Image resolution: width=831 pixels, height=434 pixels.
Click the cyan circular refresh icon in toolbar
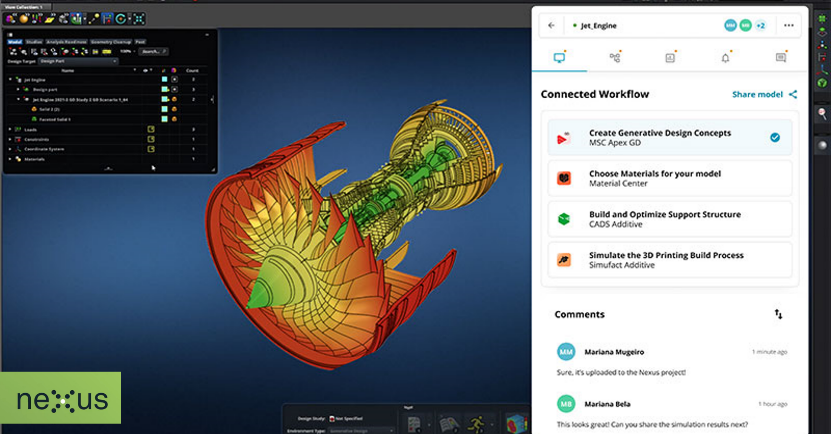pyautogui.click(x=121, y=19)
